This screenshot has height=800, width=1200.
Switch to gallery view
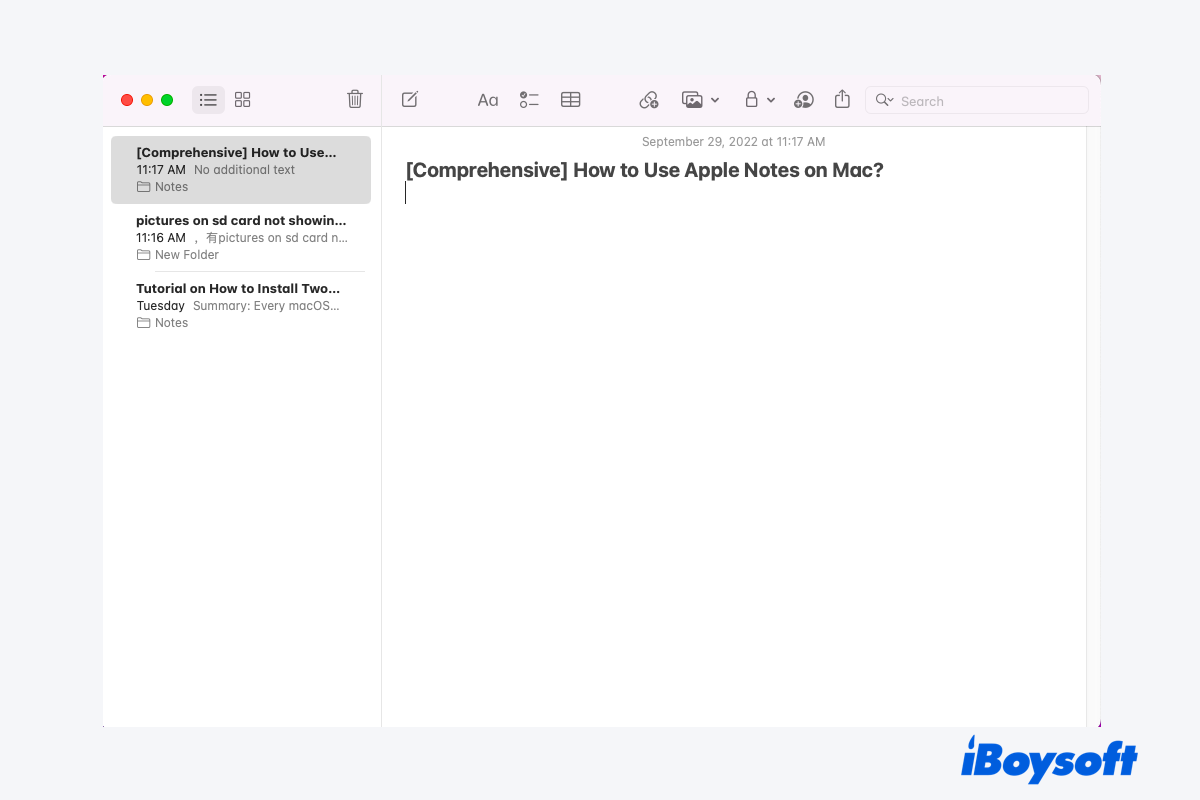[x=242, y=99]
